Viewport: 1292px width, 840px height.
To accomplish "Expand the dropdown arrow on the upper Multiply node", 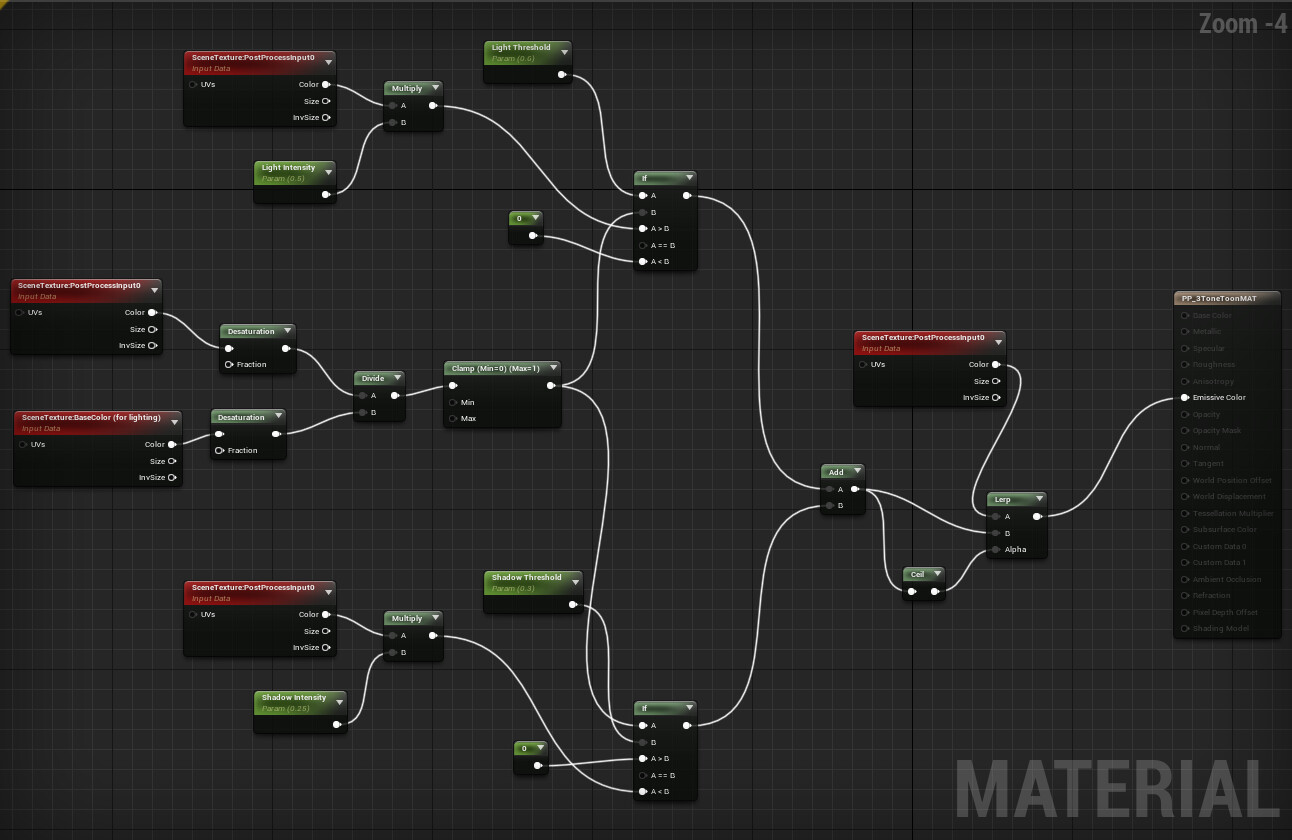I will coord(437,87).
